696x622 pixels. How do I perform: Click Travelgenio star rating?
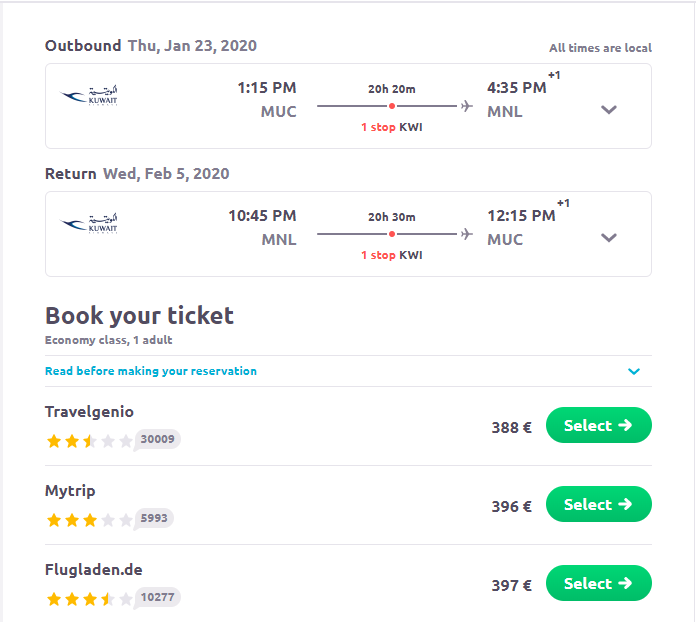point(89,441)
